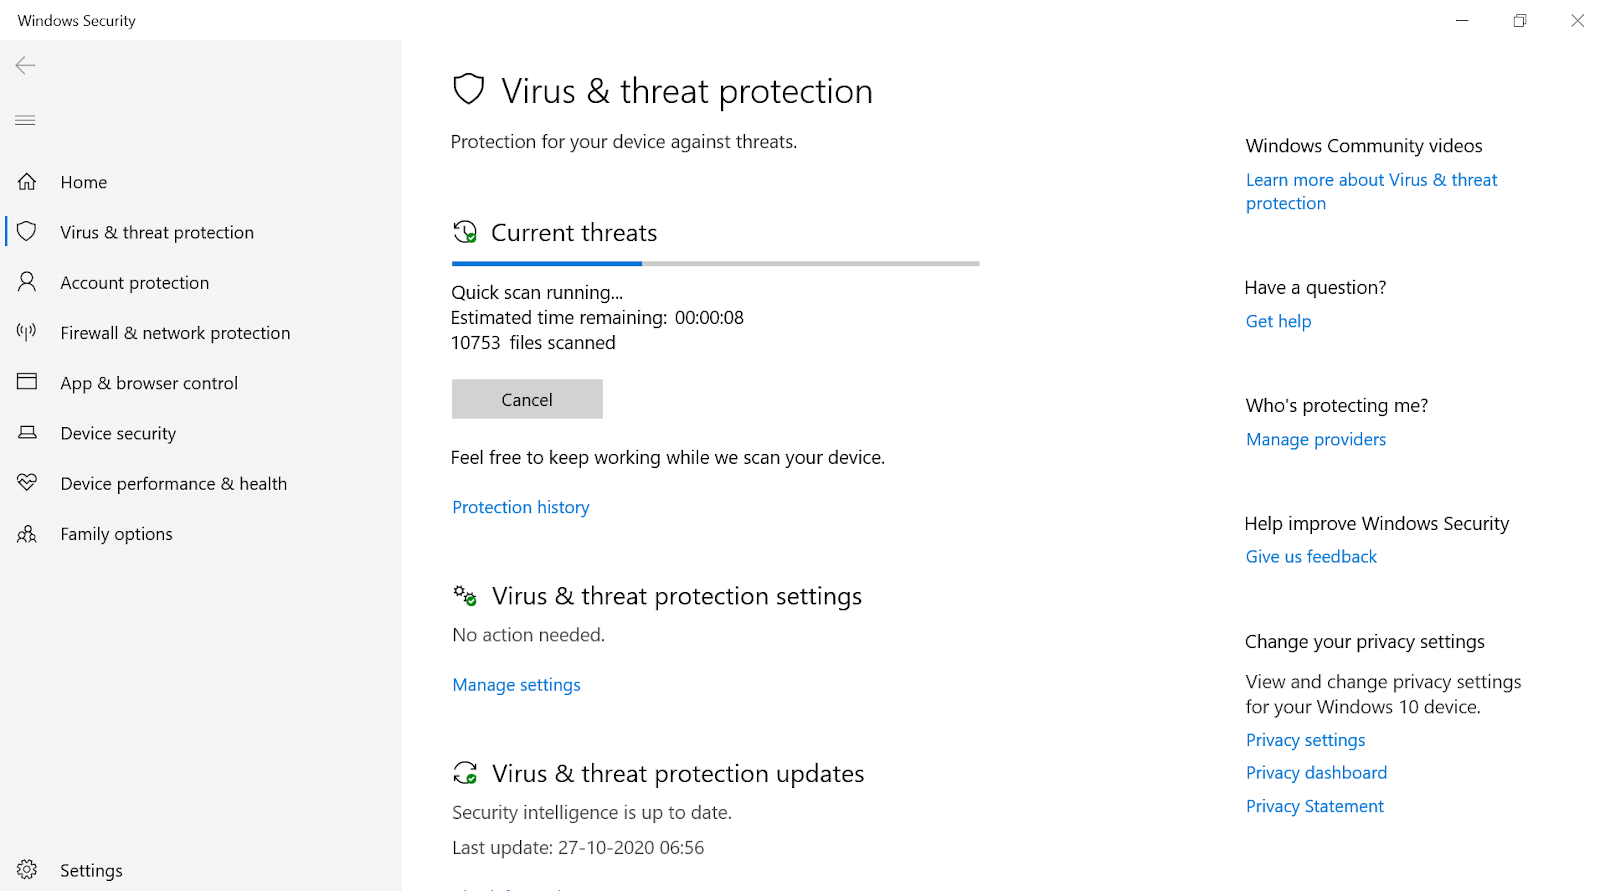Click the Family options icon
This screenshot has width=1600, height=891.
tap(26, 533)
